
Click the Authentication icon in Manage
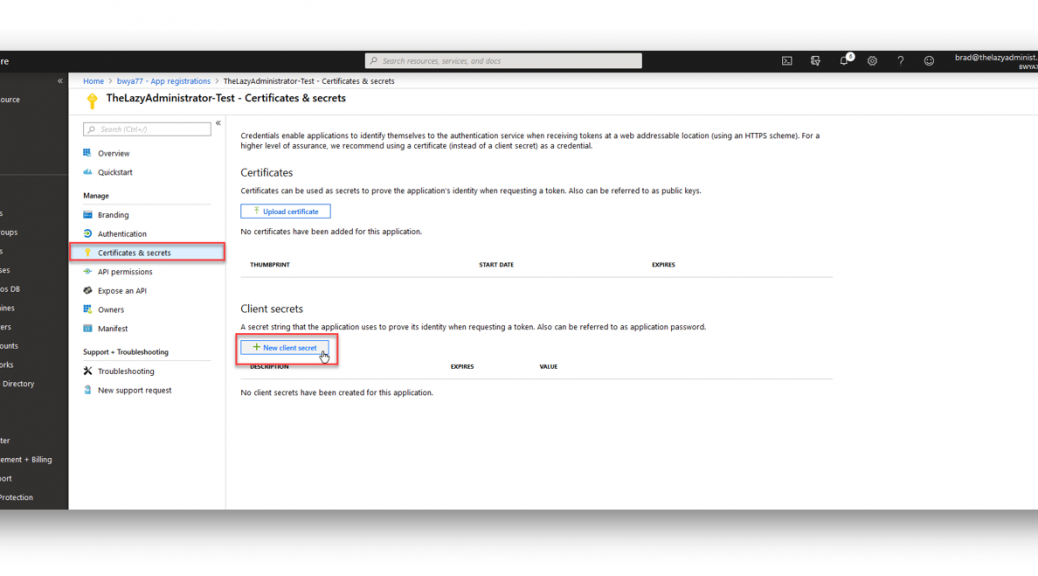87,234
